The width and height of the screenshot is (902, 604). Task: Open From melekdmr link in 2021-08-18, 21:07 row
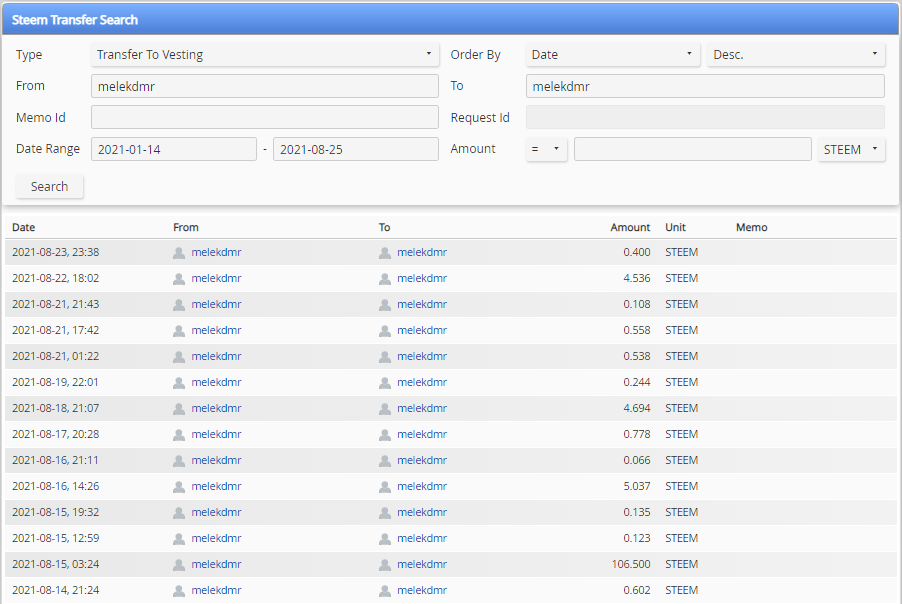point(216,408)
